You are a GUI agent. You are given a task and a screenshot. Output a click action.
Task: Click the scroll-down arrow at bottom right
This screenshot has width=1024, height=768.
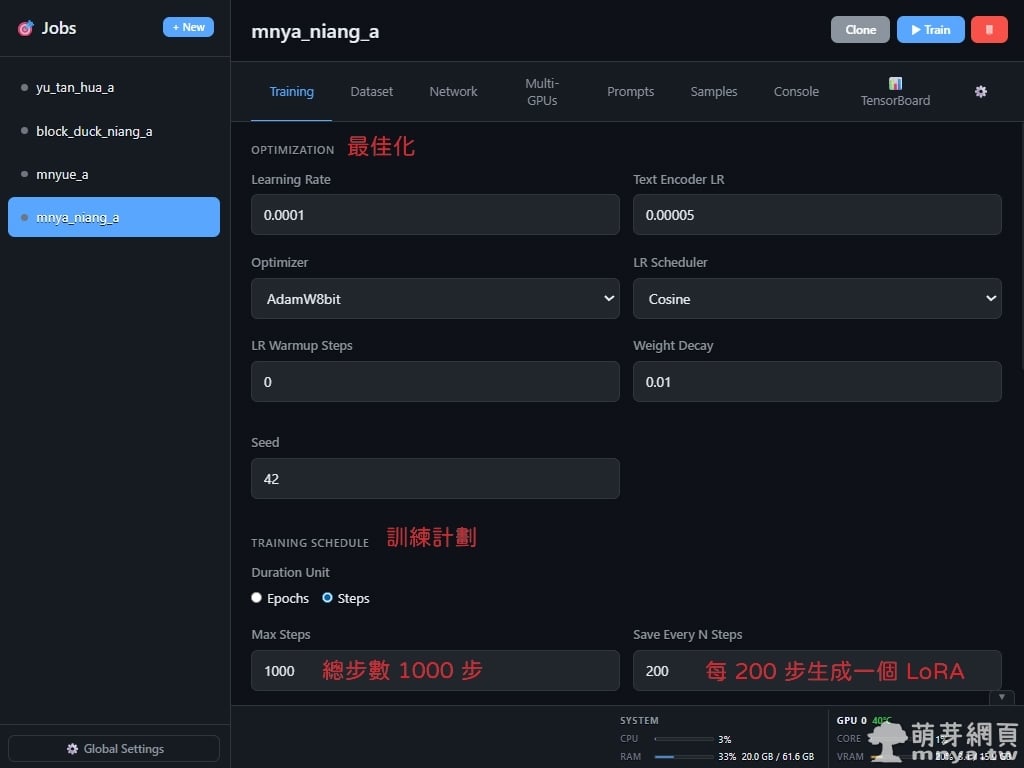(x=1001, y=697)
